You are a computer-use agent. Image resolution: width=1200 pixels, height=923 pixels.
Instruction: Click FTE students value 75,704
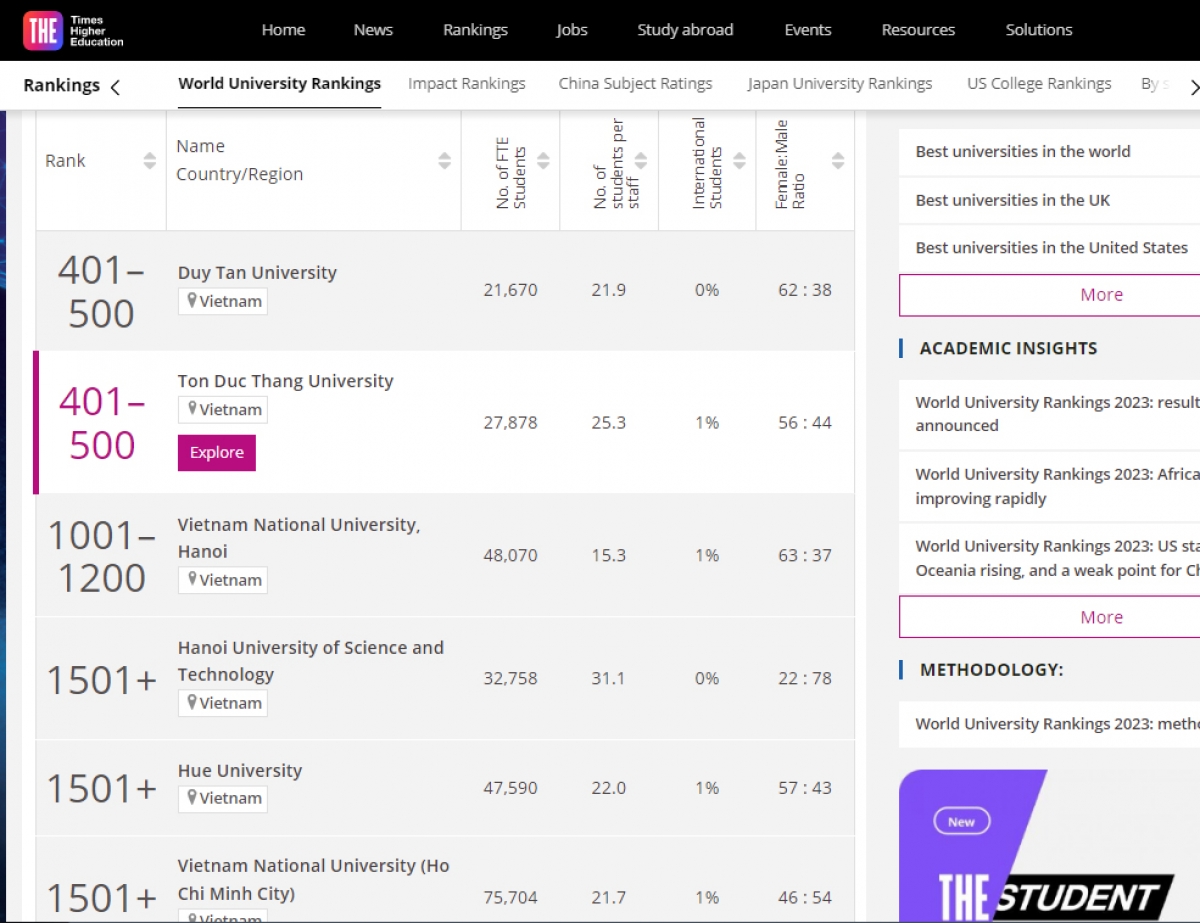point(510,898)
